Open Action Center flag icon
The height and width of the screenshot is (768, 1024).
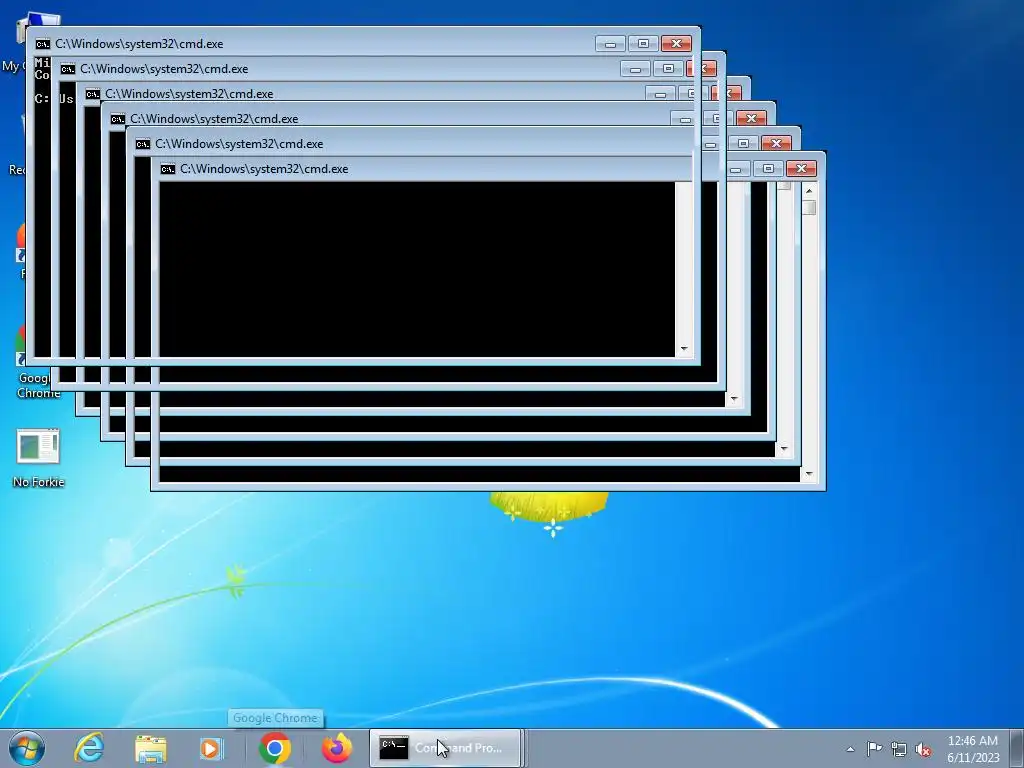coord(874,748)
